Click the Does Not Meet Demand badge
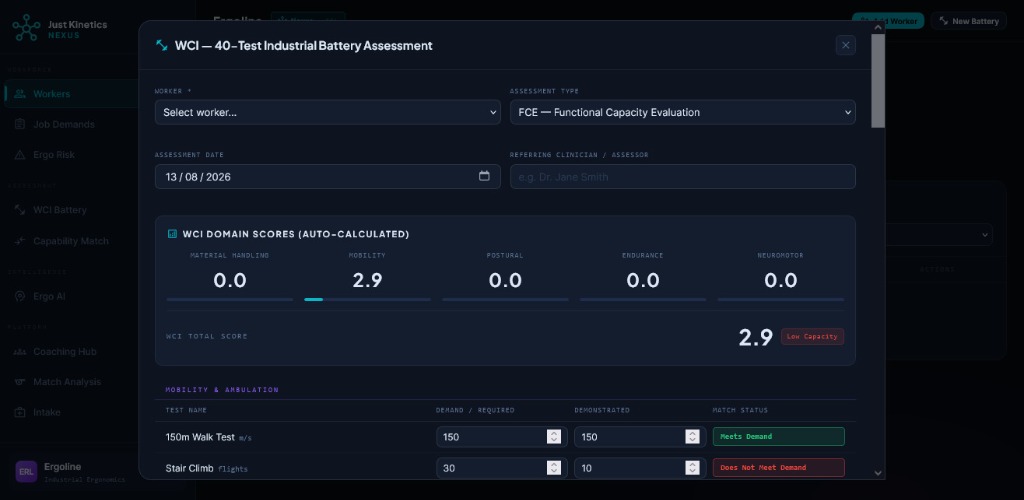This screenshot has height=500, width=1024. (x=778, y=468)
